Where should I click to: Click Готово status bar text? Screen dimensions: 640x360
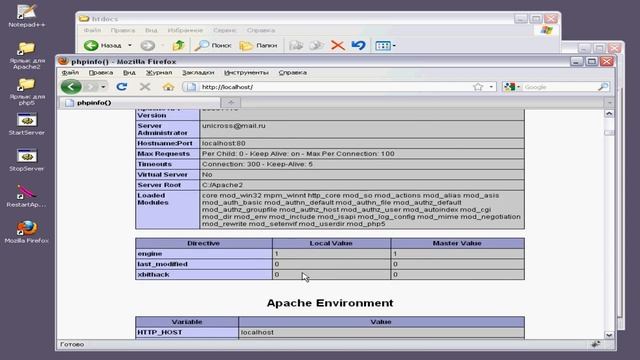72,344
